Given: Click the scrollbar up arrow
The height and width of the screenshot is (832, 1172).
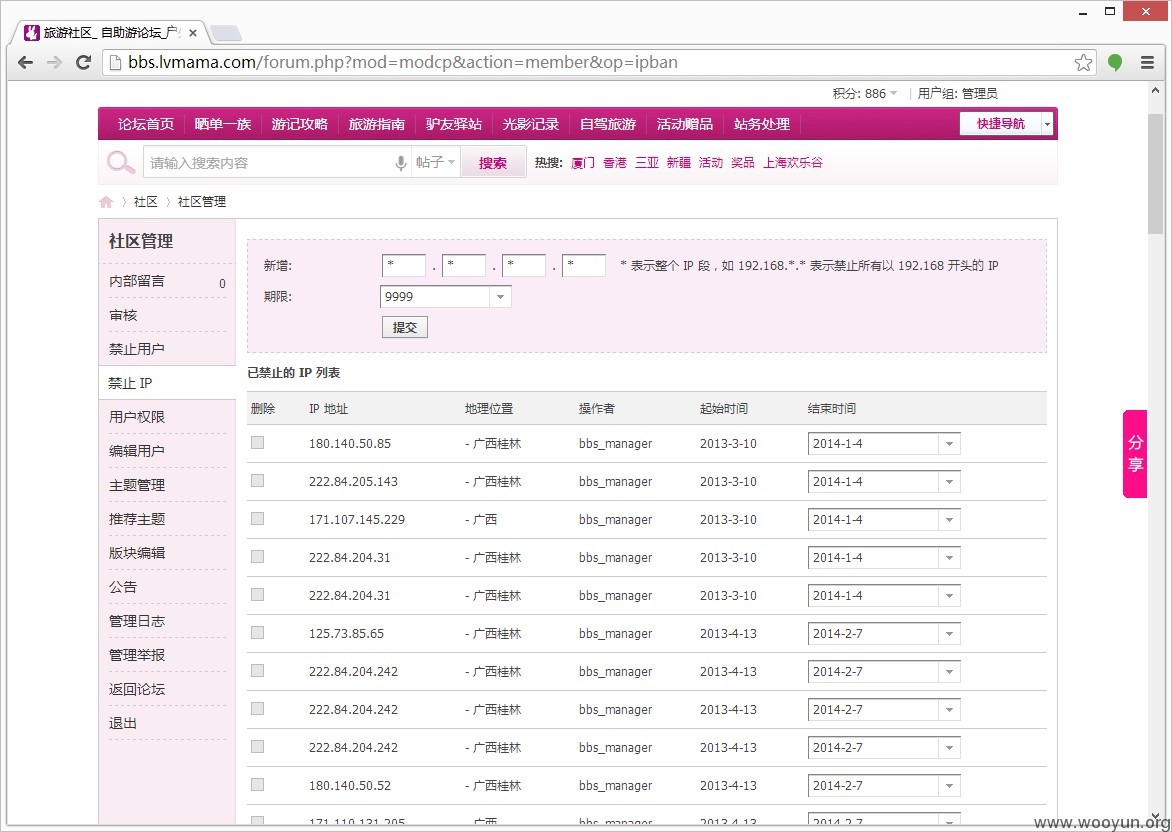Looking at the screenshot, I should (1156, 90).
